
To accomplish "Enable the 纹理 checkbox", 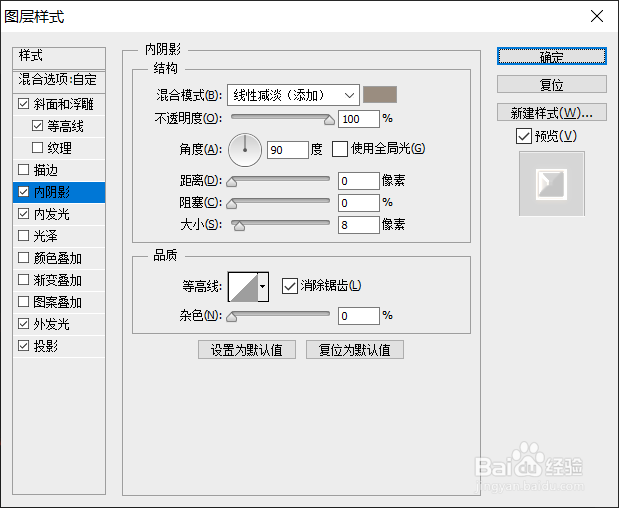I will (37, 148).
